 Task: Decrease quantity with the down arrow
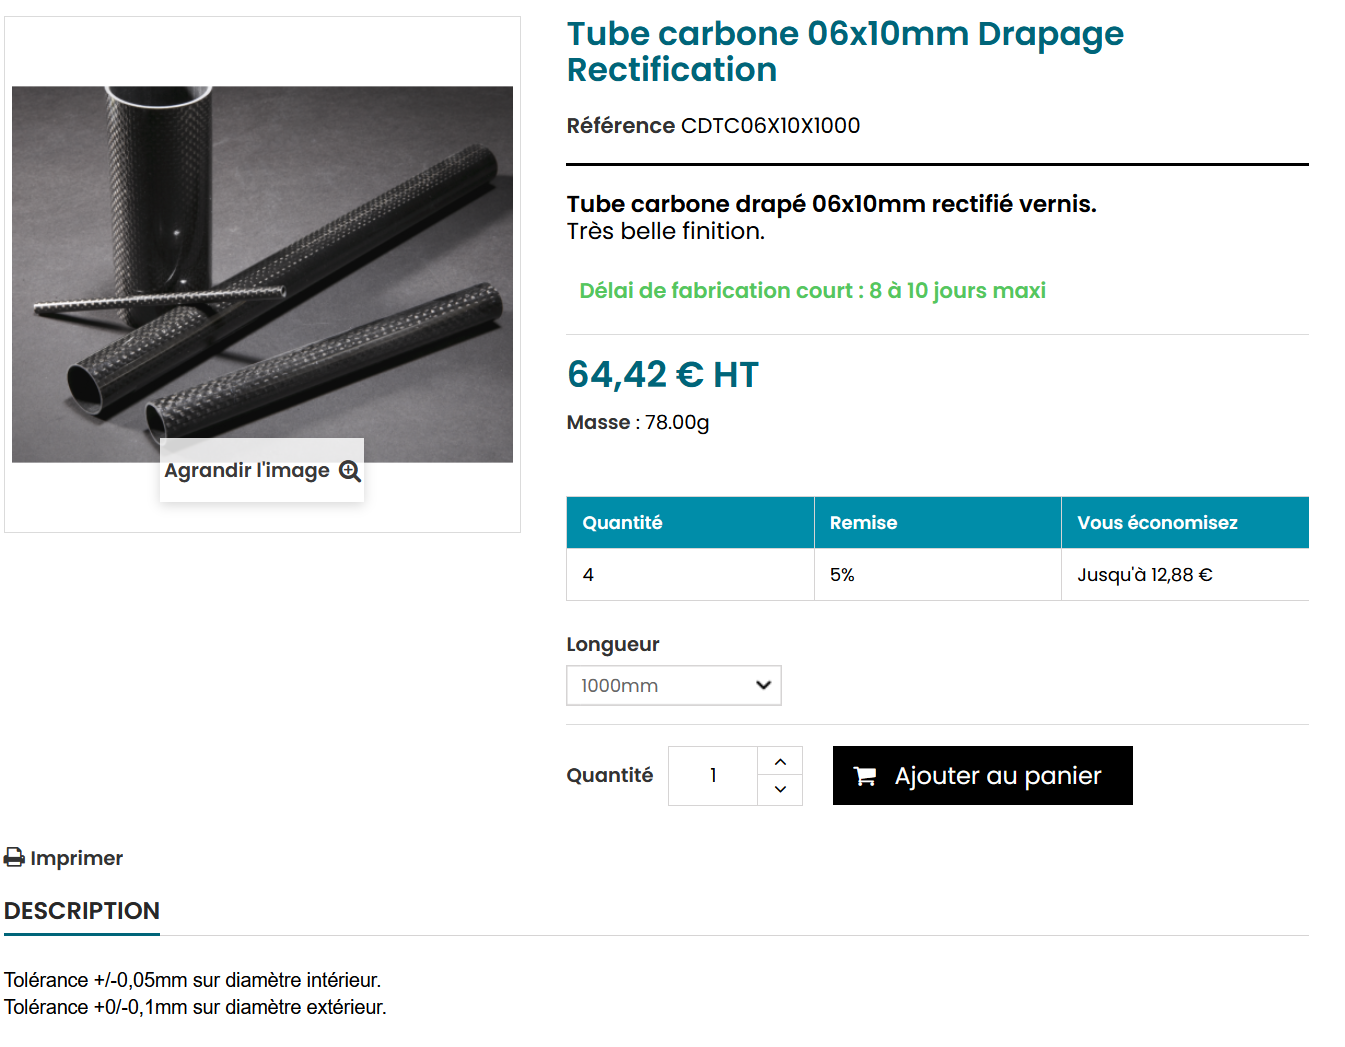pos(780,790)
